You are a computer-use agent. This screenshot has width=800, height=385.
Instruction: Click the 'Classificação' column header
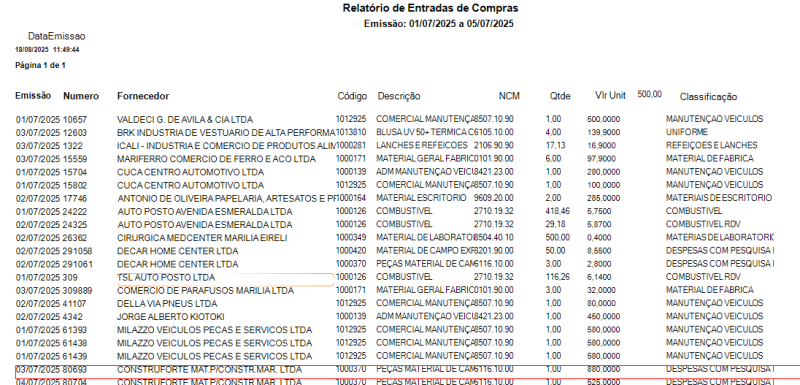[x=708, y=97]
